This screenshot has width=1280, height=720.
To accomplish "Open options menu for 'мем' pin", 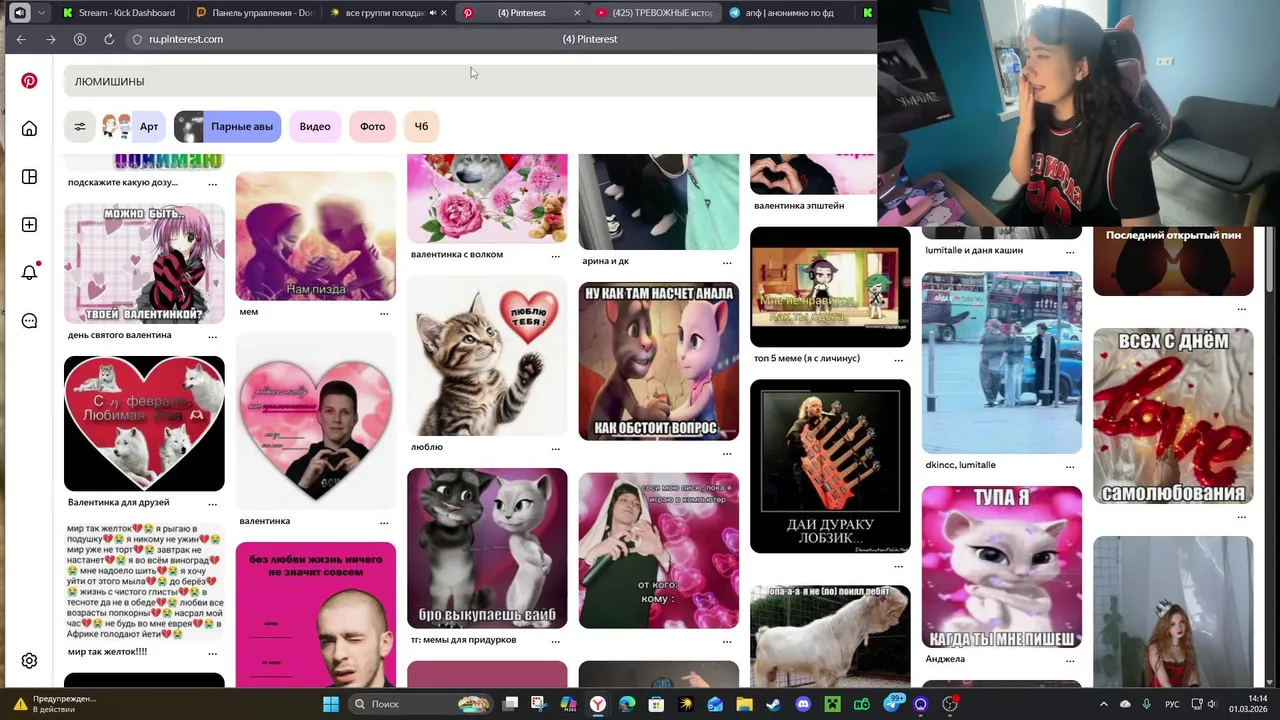I will coord(384,313).
